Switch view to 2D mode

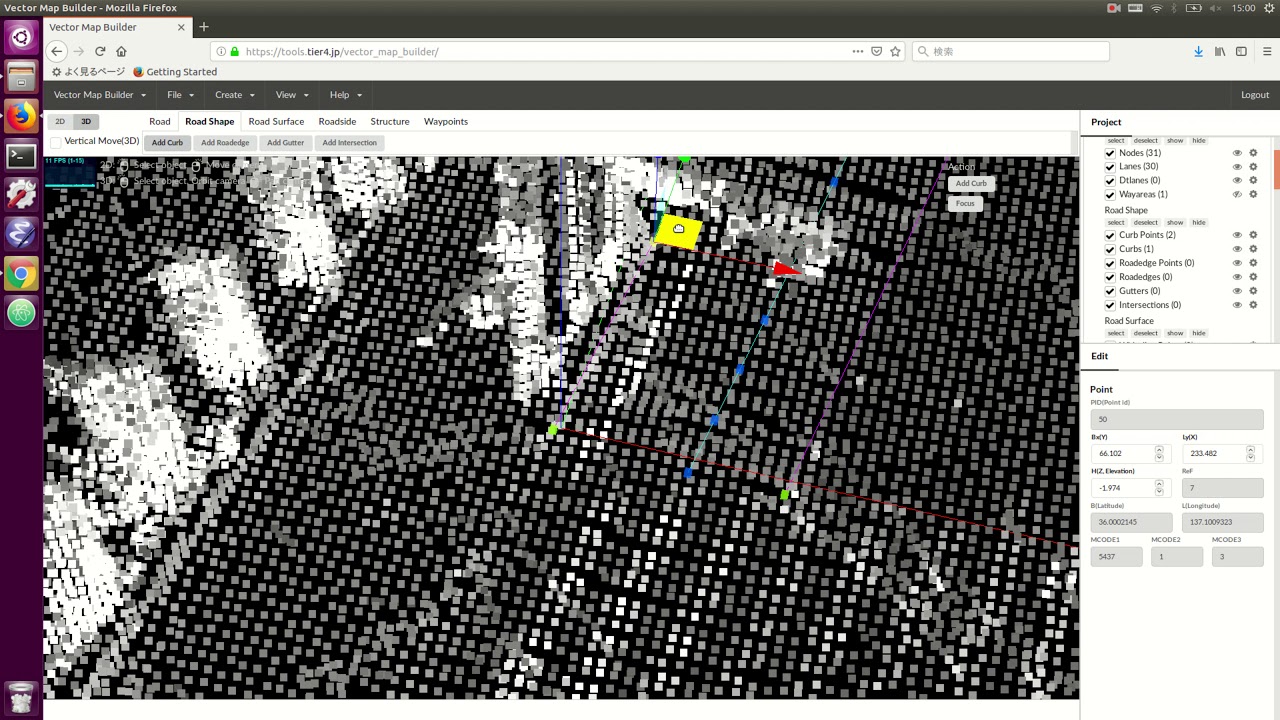click(60, 122)
